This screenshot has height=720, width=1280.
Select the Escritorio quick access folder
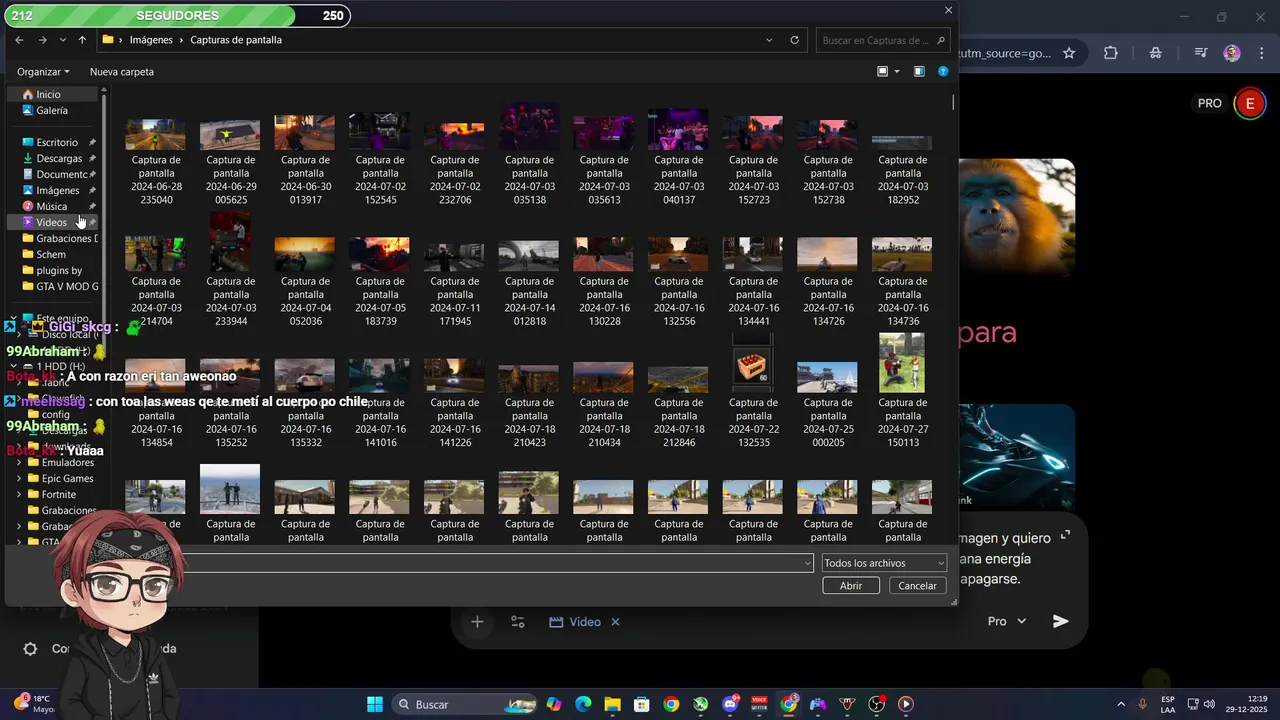tap(57, 142)
